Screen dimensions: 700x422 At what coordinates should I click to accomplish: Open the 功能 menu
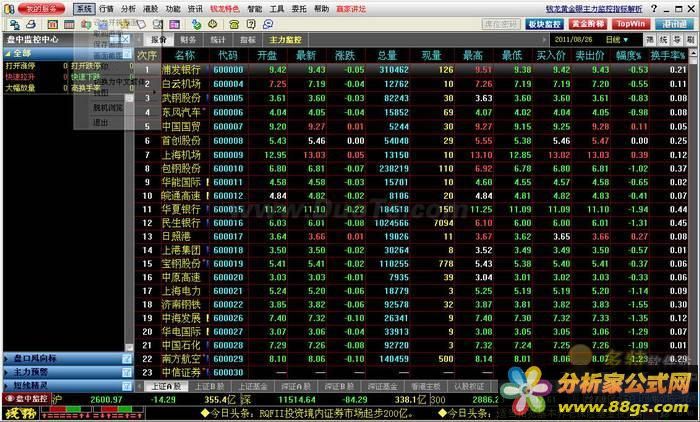[173, 9]
